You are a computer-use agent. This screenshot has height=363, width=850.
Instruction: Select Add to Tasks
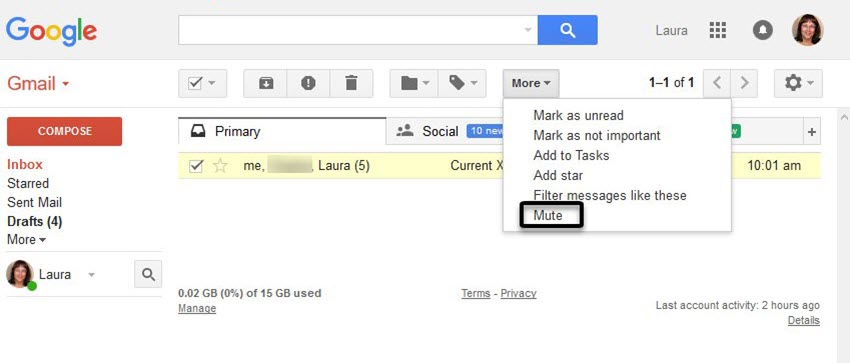point(571,155)
